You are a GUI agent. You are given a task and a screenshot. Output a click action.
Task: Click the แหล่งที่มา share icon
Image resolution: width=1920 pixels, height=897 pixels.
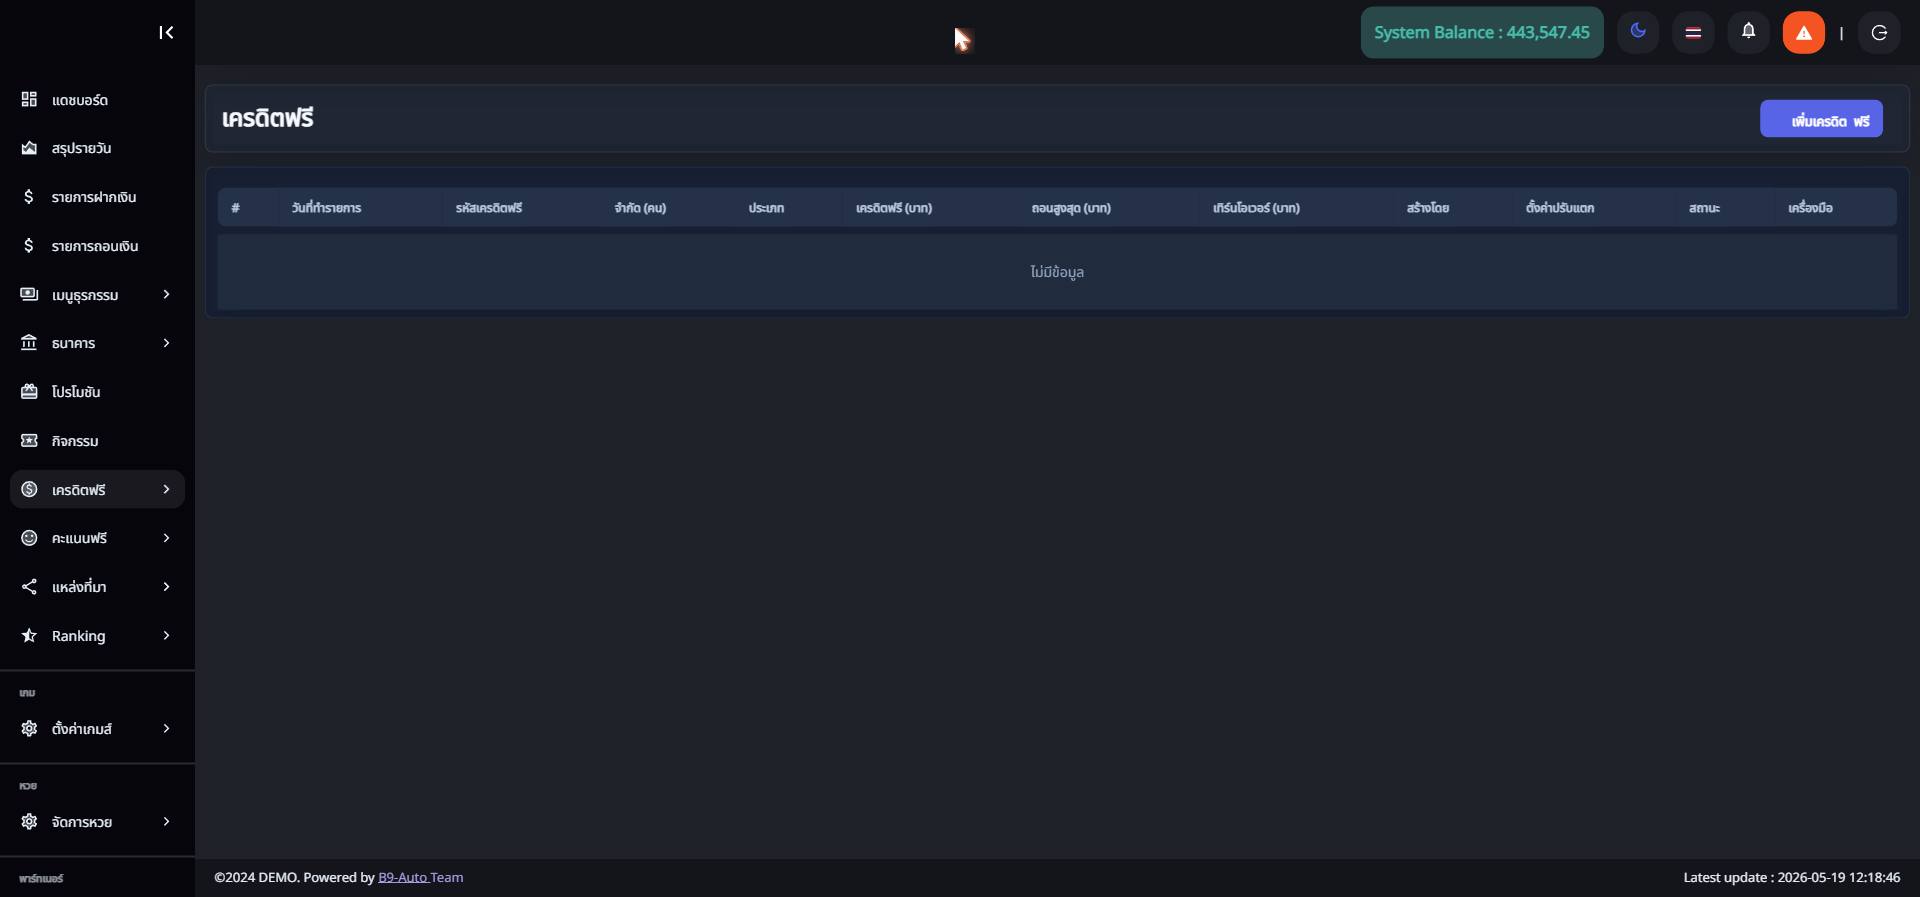pos(29,587)
